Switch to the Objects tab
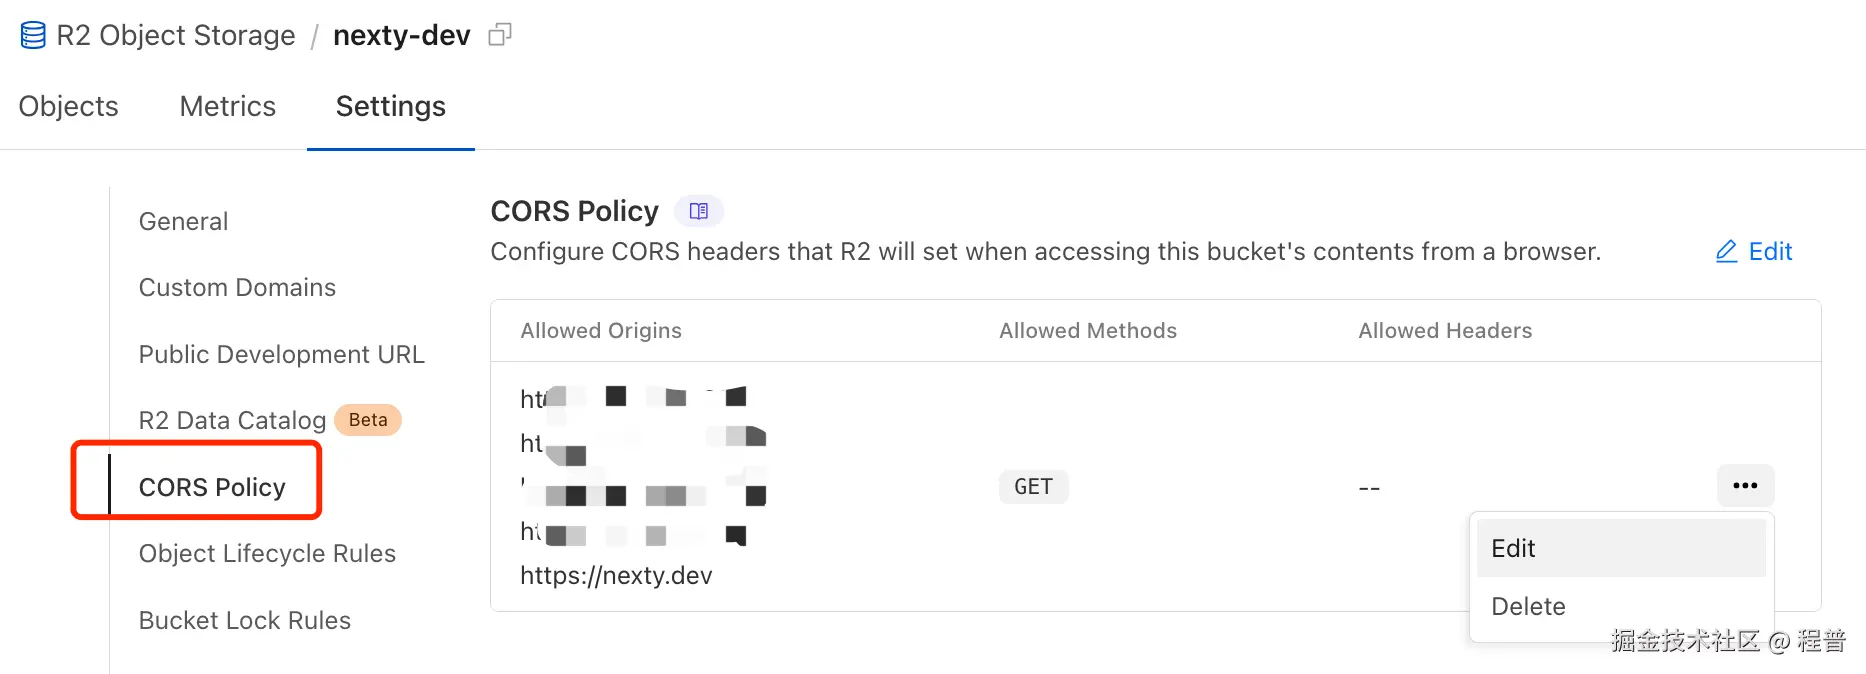1866x674 pixels. tap(68, 106)
